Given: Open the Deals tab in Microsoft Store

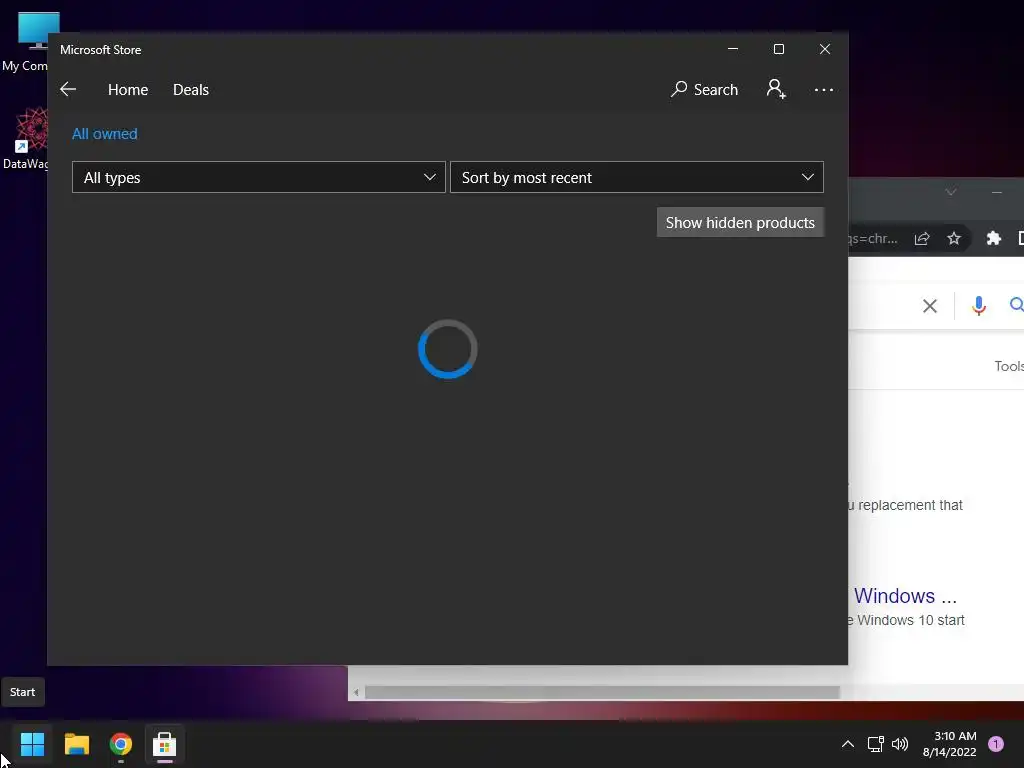Looking at the screenshot, I should point(191,89).
